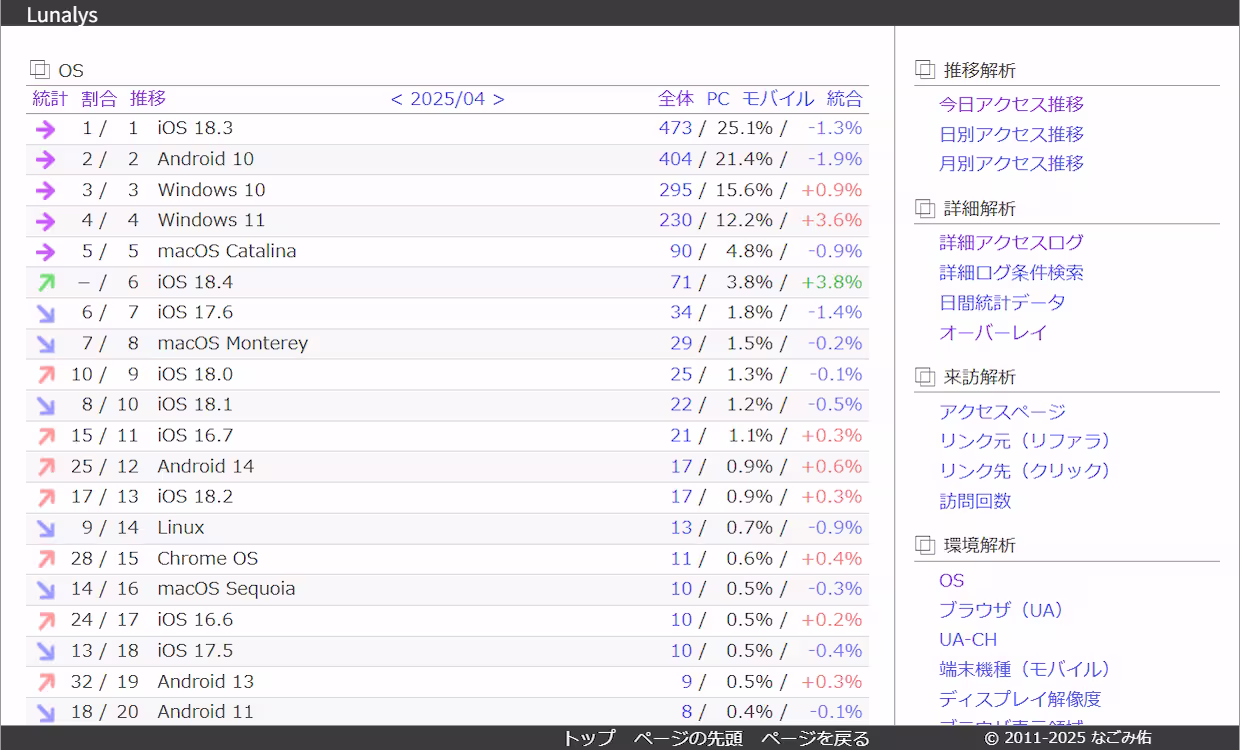The height and width of the screenshot is (750, 1240).
Task: Open 端末機種（モバイル） link
Action: 1025,669
